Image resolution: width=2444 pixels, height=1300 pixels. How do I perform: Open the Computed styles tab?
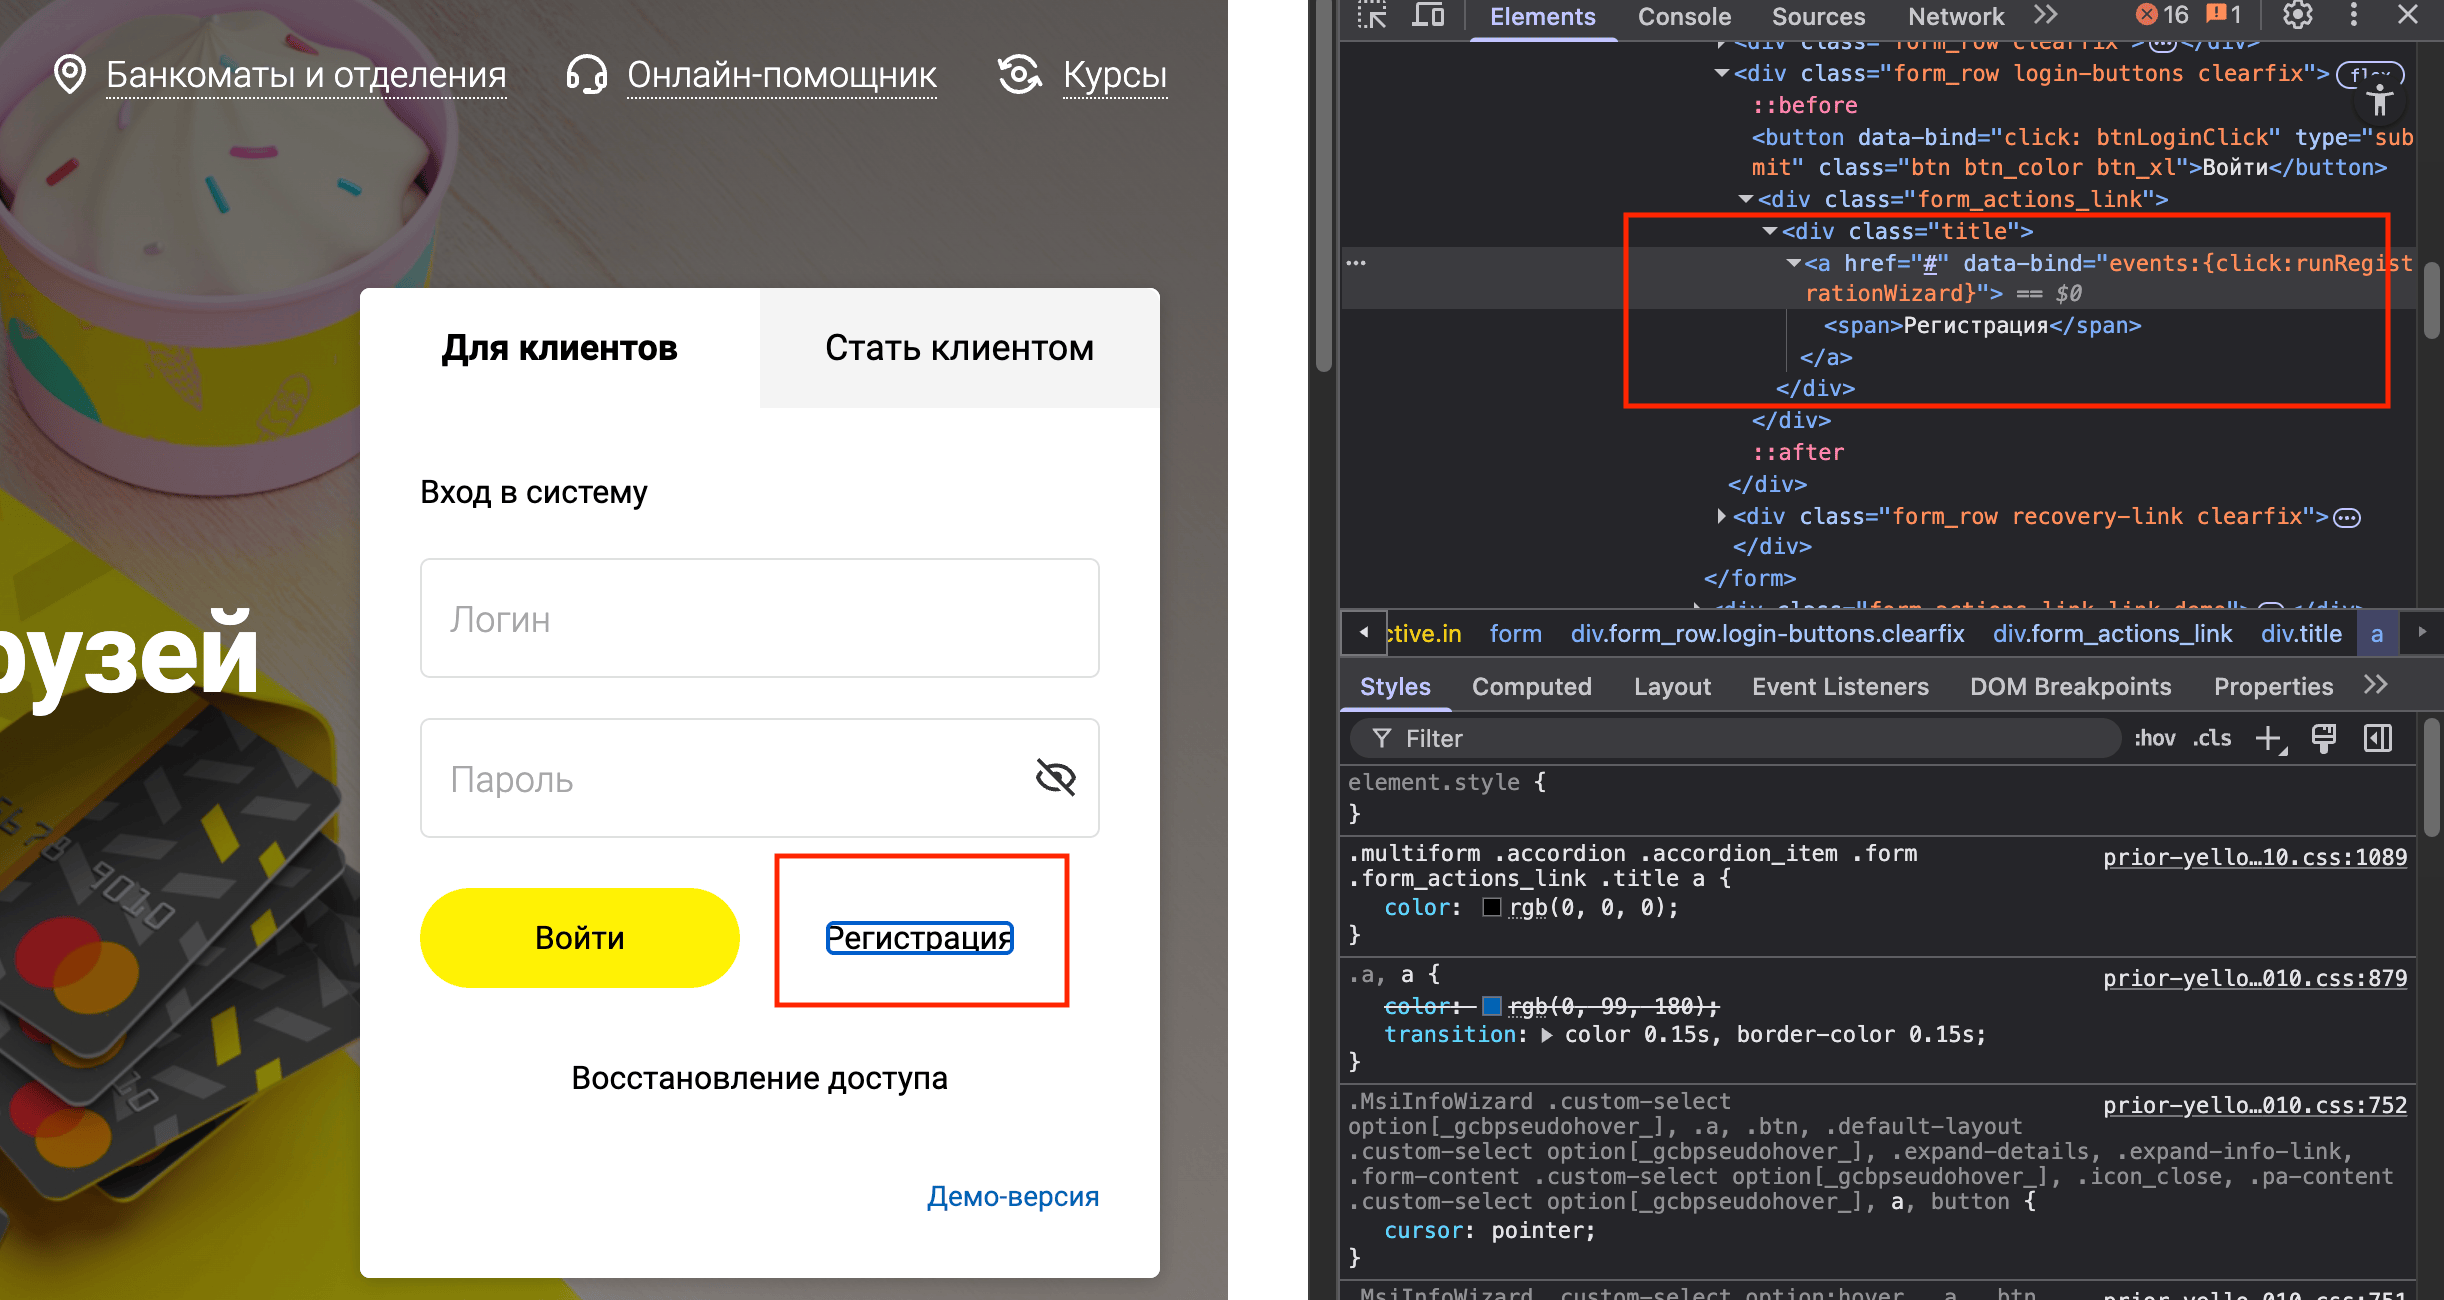click(1531, 687)
